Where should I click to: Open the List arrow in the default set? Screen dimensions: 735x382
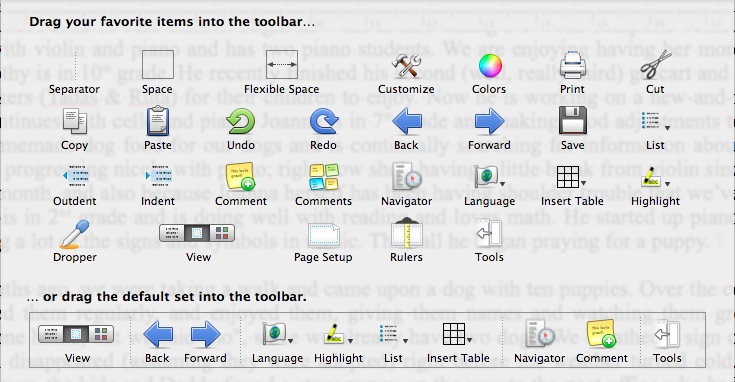point(405,341)
